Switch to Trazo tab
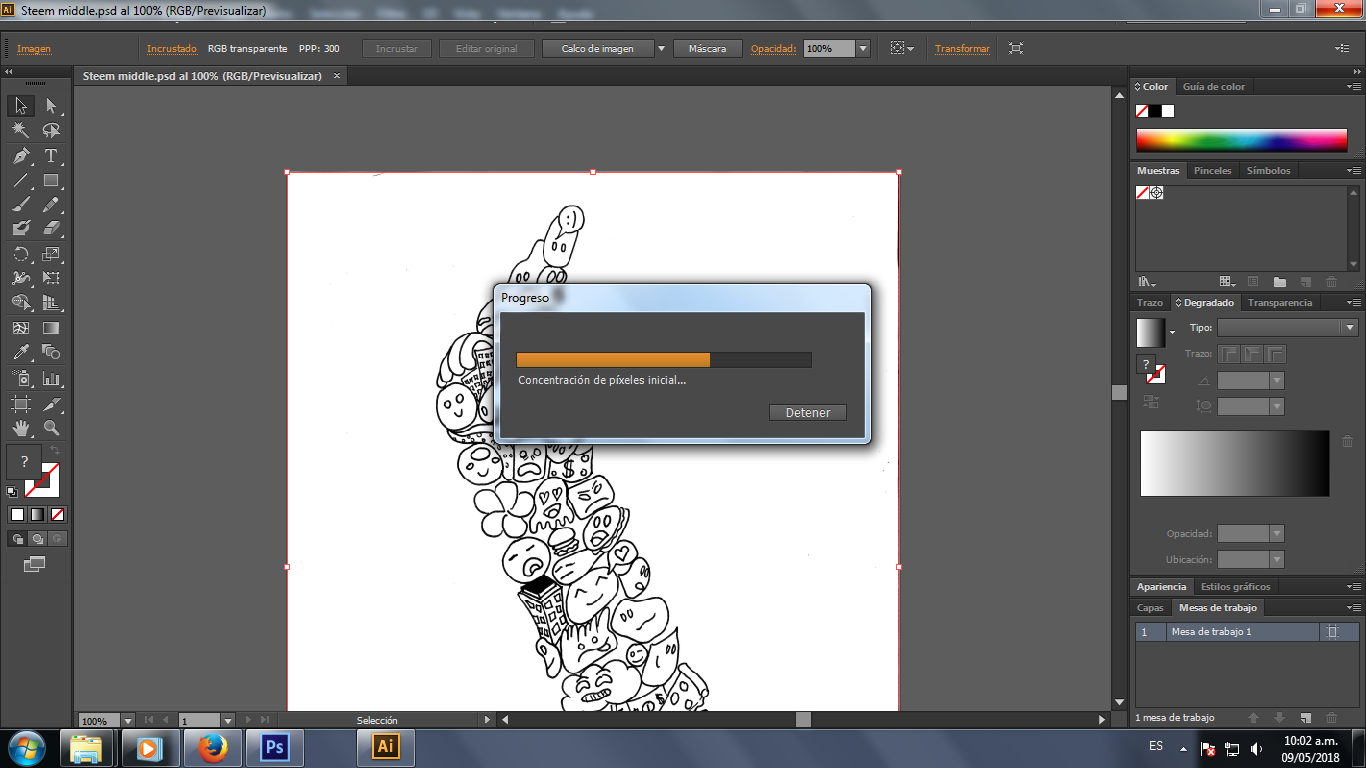1366x768 pixels. pos(1150,303)
